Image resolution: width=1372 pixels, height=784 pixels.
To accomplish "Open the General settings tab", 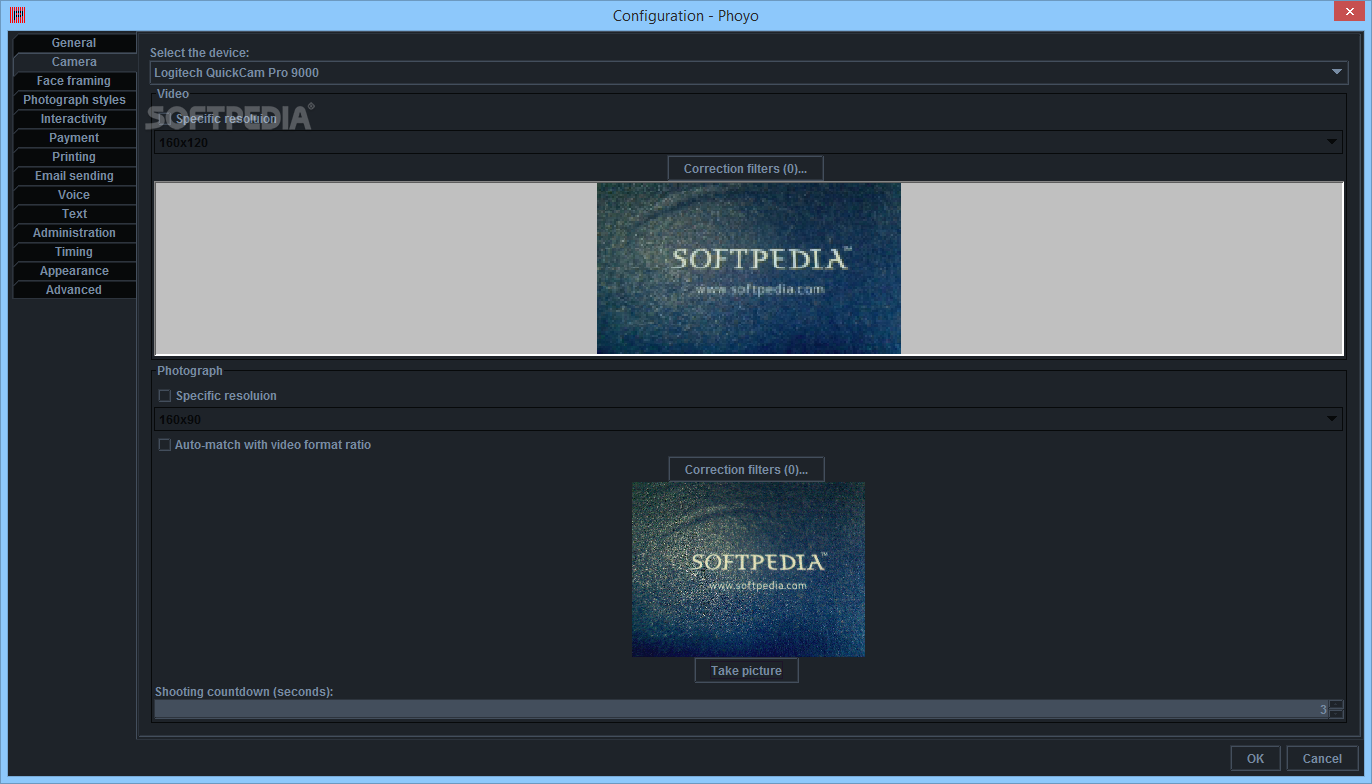I will pos(74,43).
